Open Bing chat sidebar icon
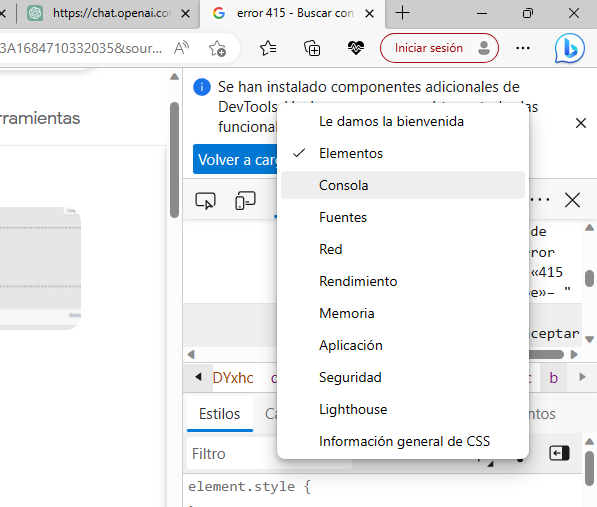This screenshot has height=507, width=597. [569, 48]
